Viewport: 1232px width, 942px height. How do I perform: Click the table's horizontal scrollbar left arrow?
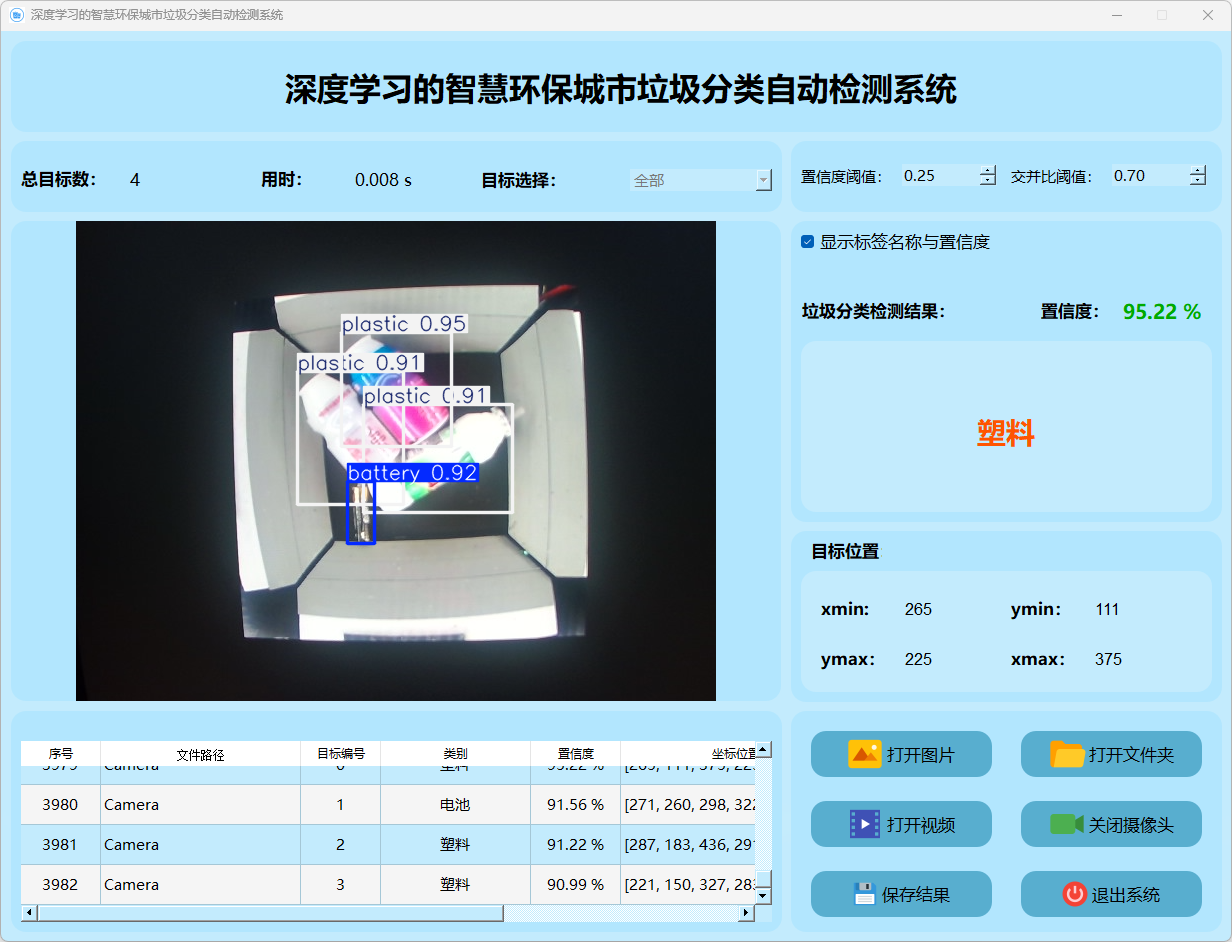coord(29,913)
